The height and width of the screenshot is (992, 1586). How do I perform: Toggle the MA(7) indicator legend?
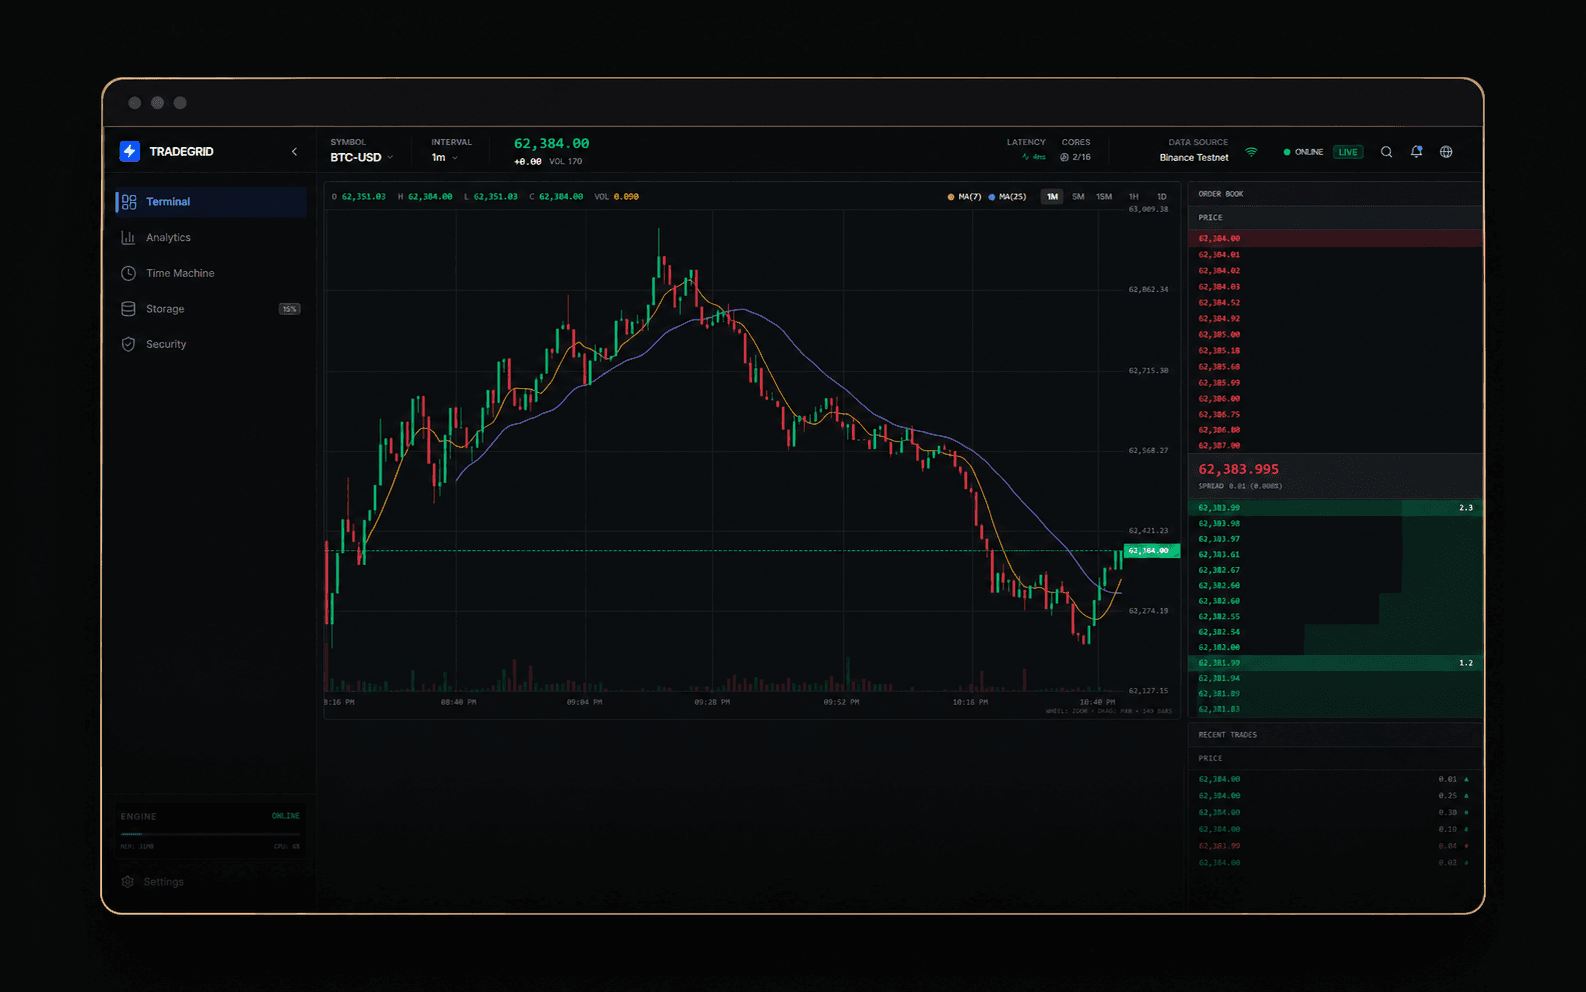pyautogui.click(x=965, y=197)
